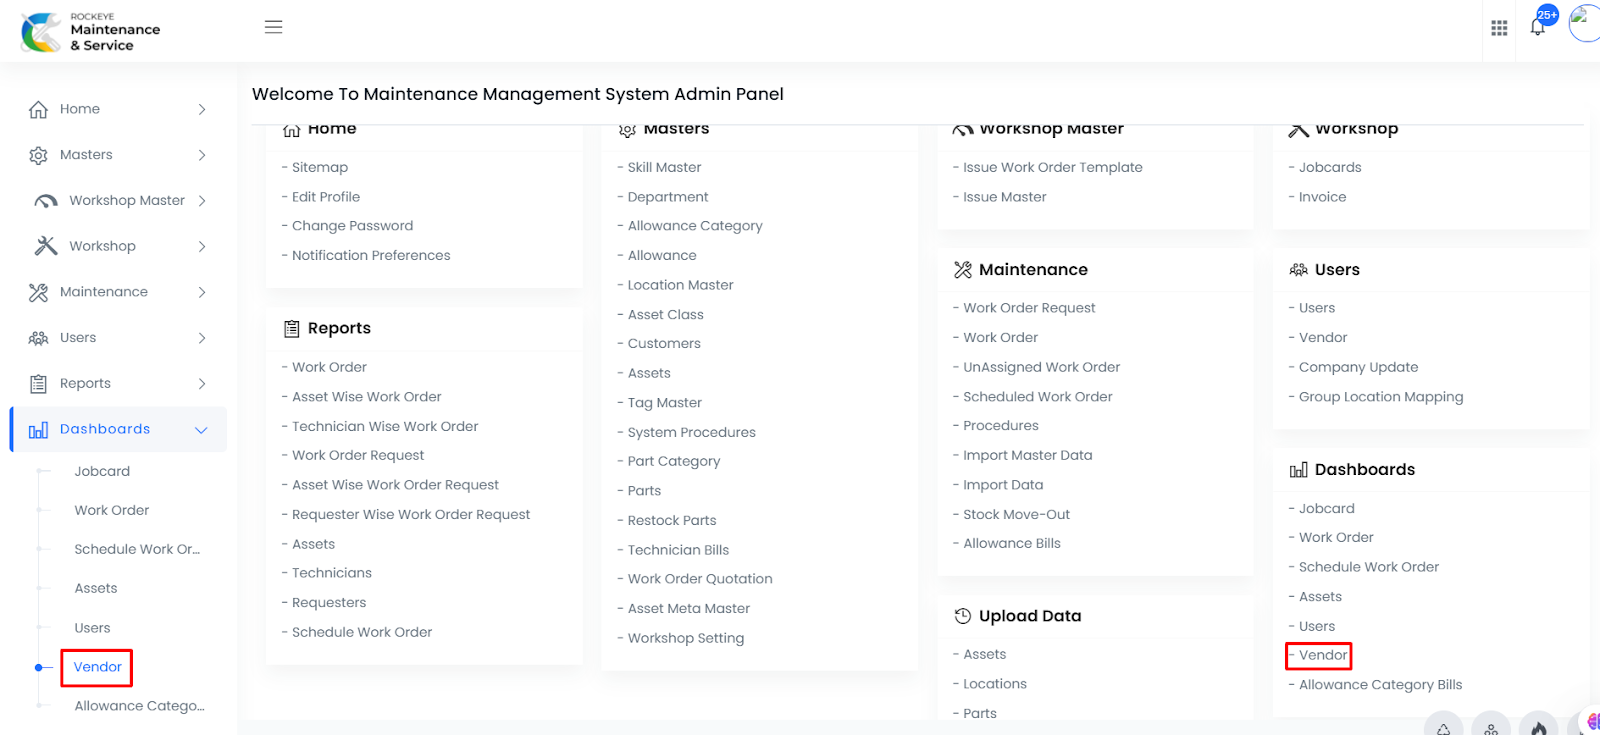Open Issue Work Order Template link
This screenshot has height=735, width=1600.
click(x=1052, y=167)
